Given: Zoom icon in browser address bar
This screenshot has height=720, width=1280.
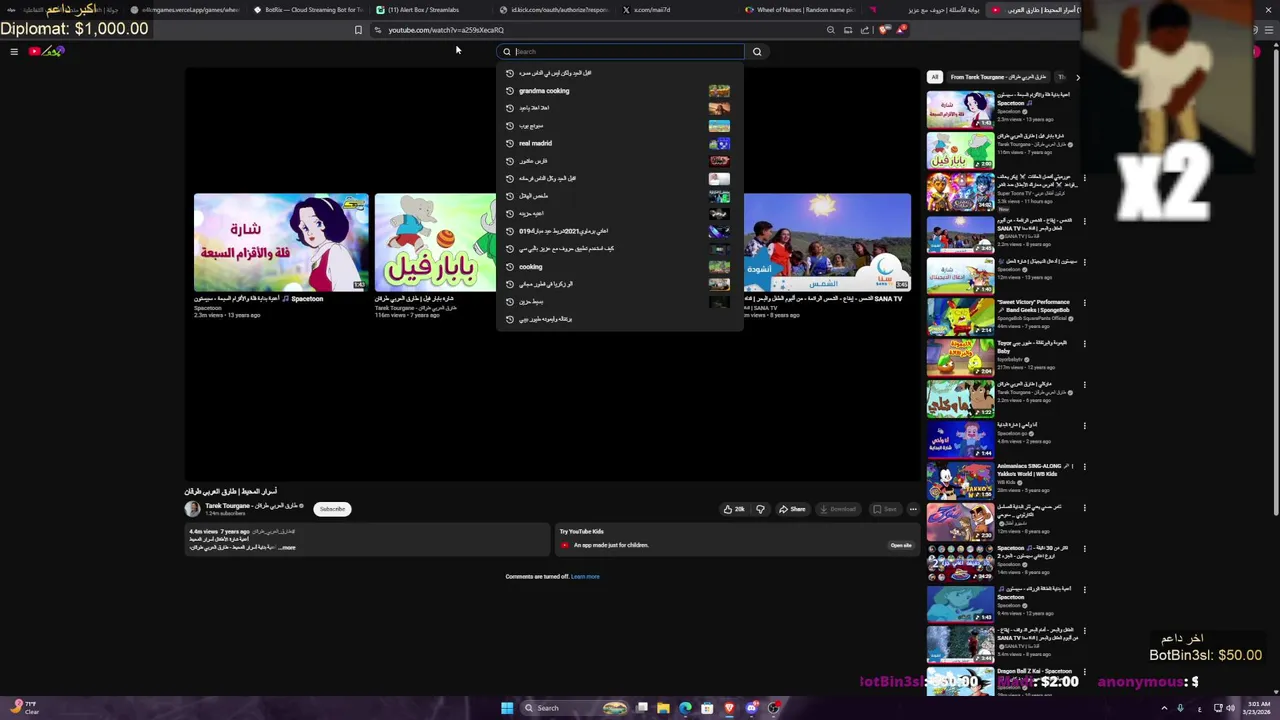Looking at the screenshot, I should pos(830,30).
